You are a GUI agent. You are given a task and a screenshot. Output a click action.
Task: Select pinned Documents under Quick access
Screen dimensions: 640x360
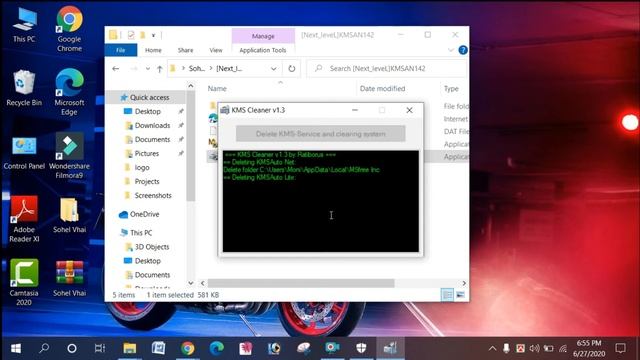[x=152, y=139]
